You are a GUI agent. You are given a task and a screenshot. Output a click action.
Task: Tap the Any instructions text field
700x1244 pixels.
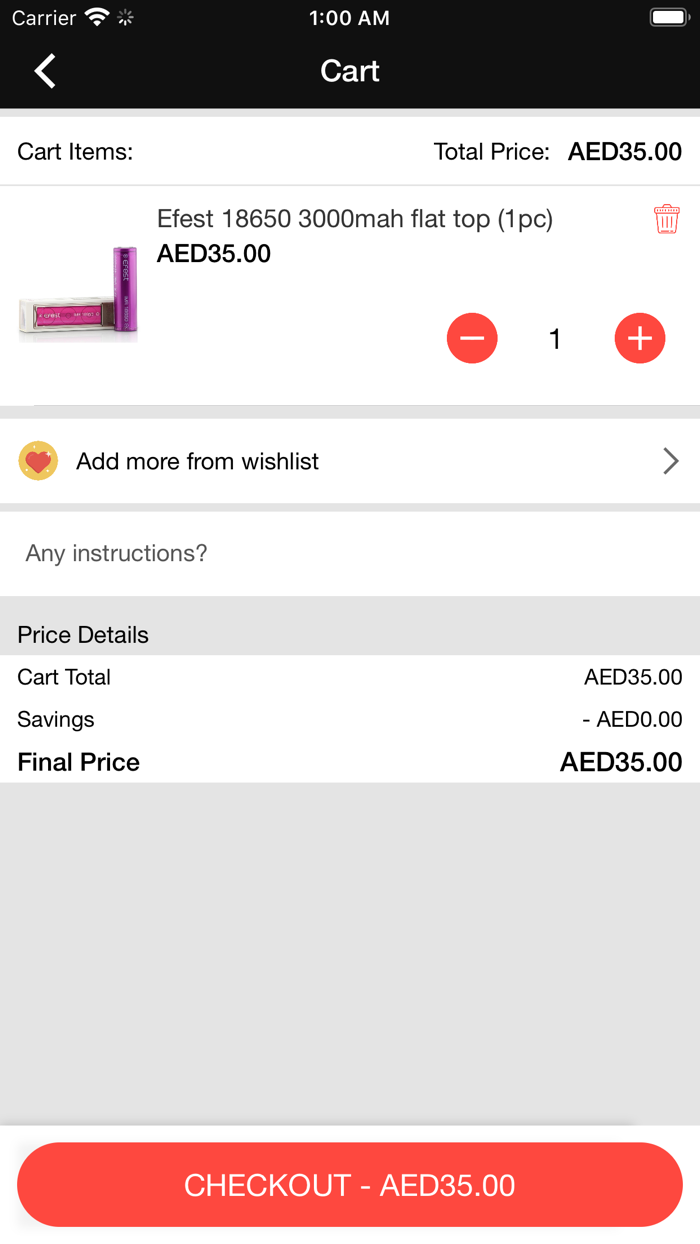350,553
